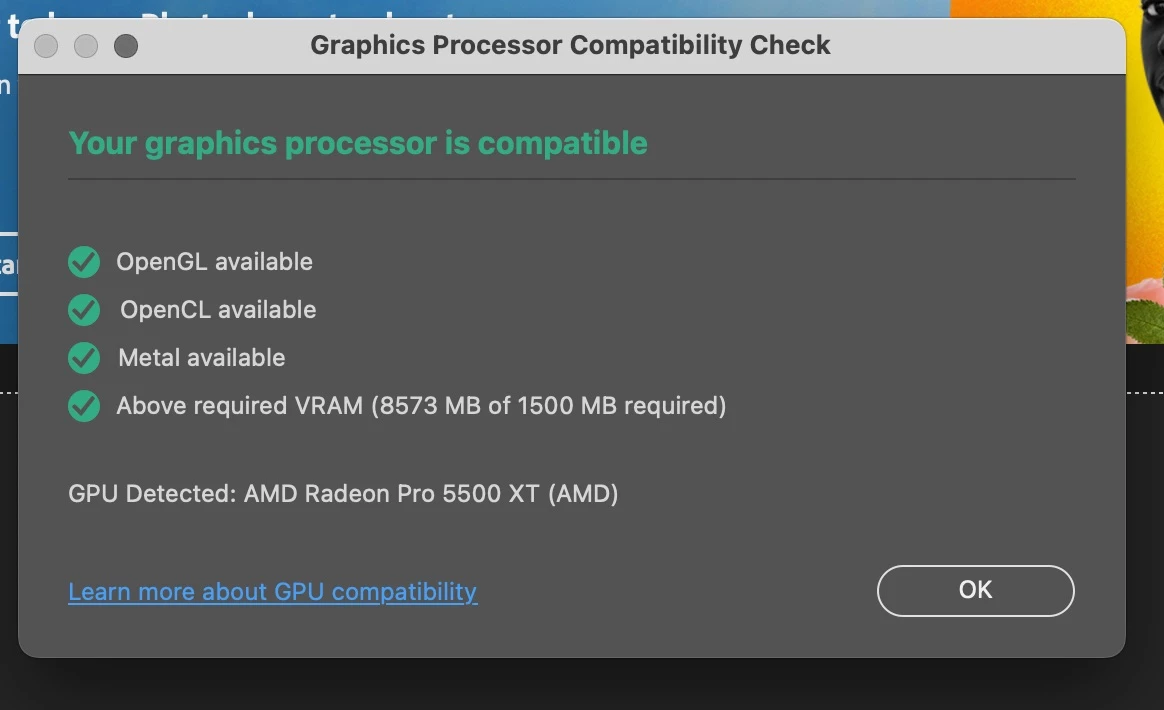Image resolution: width=1164 pixels, height=710 pixels.
Task: Select the OpenGL available text label
Action: [x=214, y=262]
